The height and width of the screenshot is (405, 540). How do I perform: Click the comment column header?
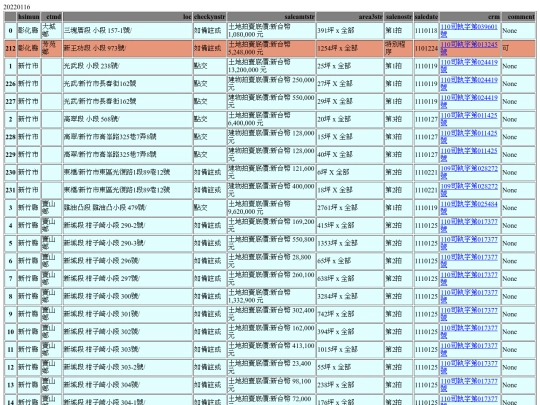(x=519, y=17)
